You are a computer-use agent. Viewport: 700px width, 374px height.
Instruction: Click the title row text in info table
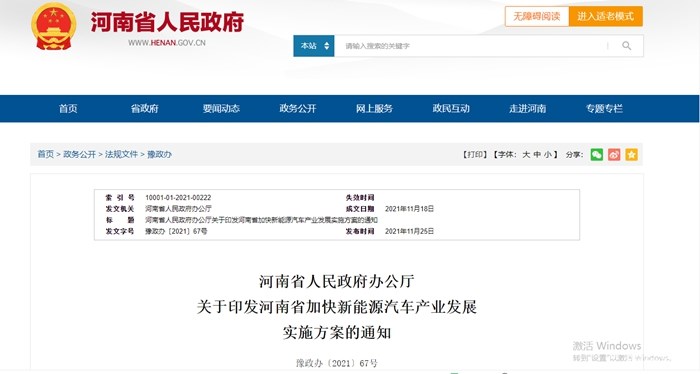262,220
